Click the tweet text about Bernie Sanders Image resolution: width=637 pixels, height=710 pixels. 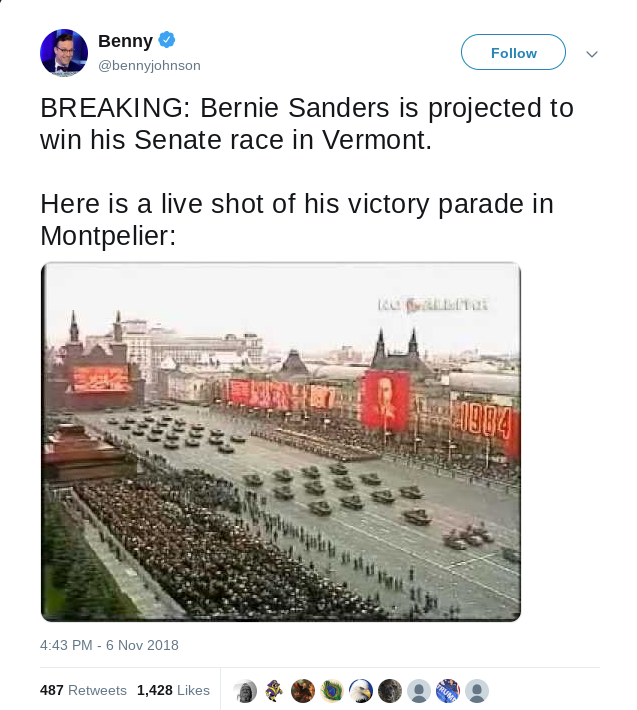tap(307, 123)
